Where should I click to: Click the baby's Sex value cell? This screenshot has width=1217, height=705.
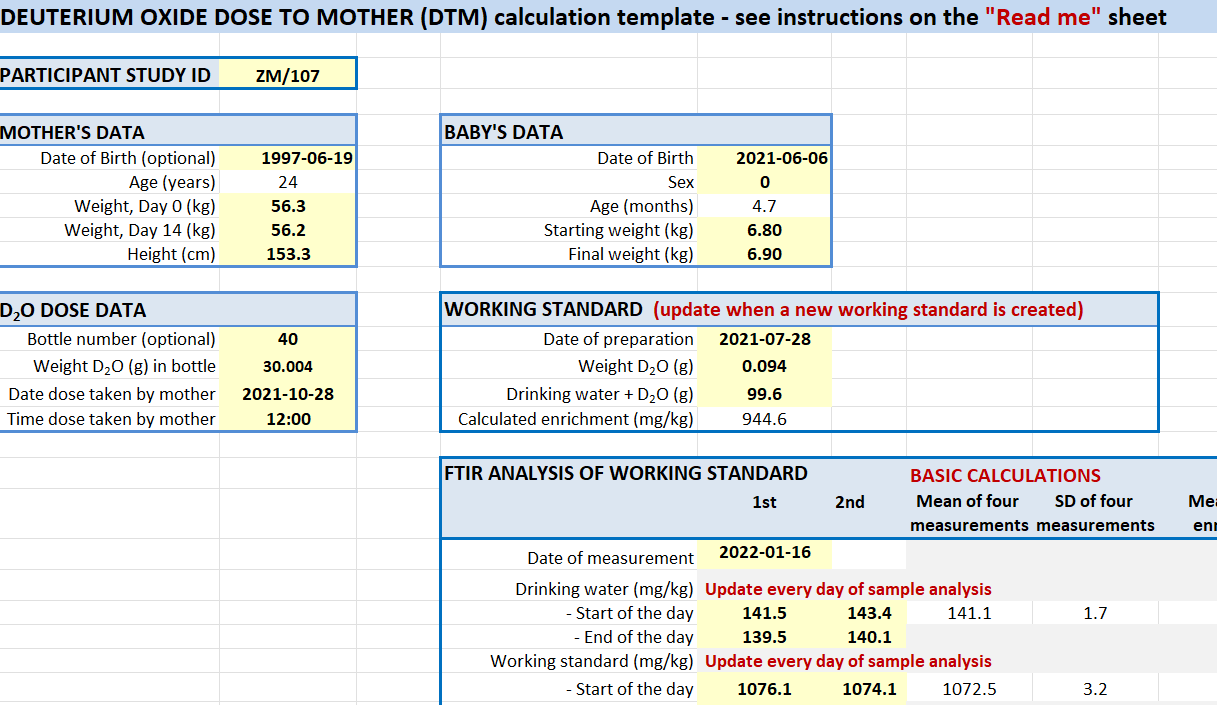[764, 182]
